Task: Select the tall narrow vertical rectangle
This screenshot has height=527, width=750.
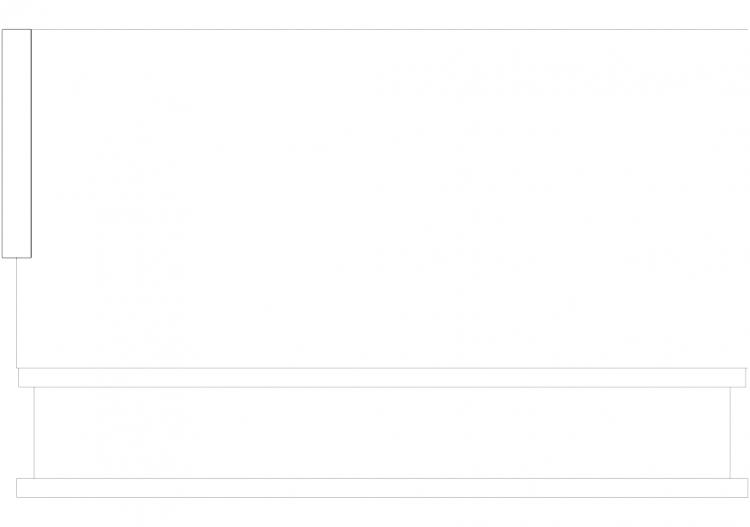Action: pos(17,143)
